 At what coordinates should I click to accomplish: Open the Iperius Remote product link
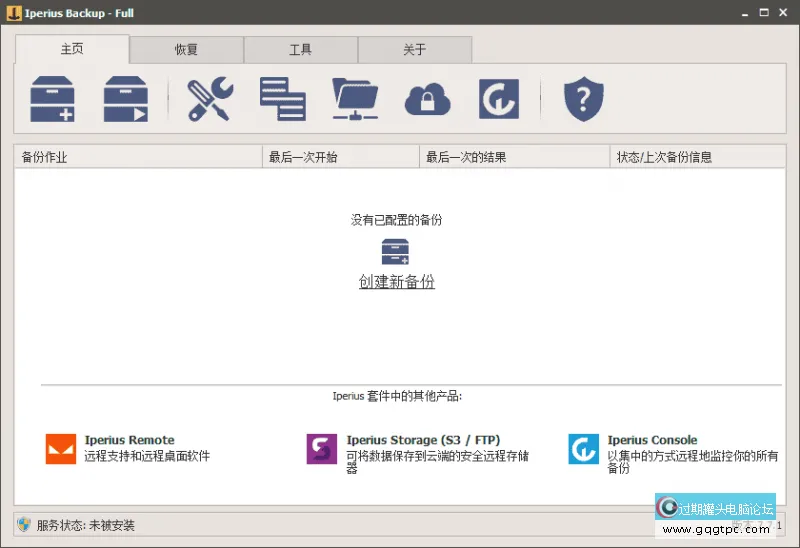pos(130,440)
